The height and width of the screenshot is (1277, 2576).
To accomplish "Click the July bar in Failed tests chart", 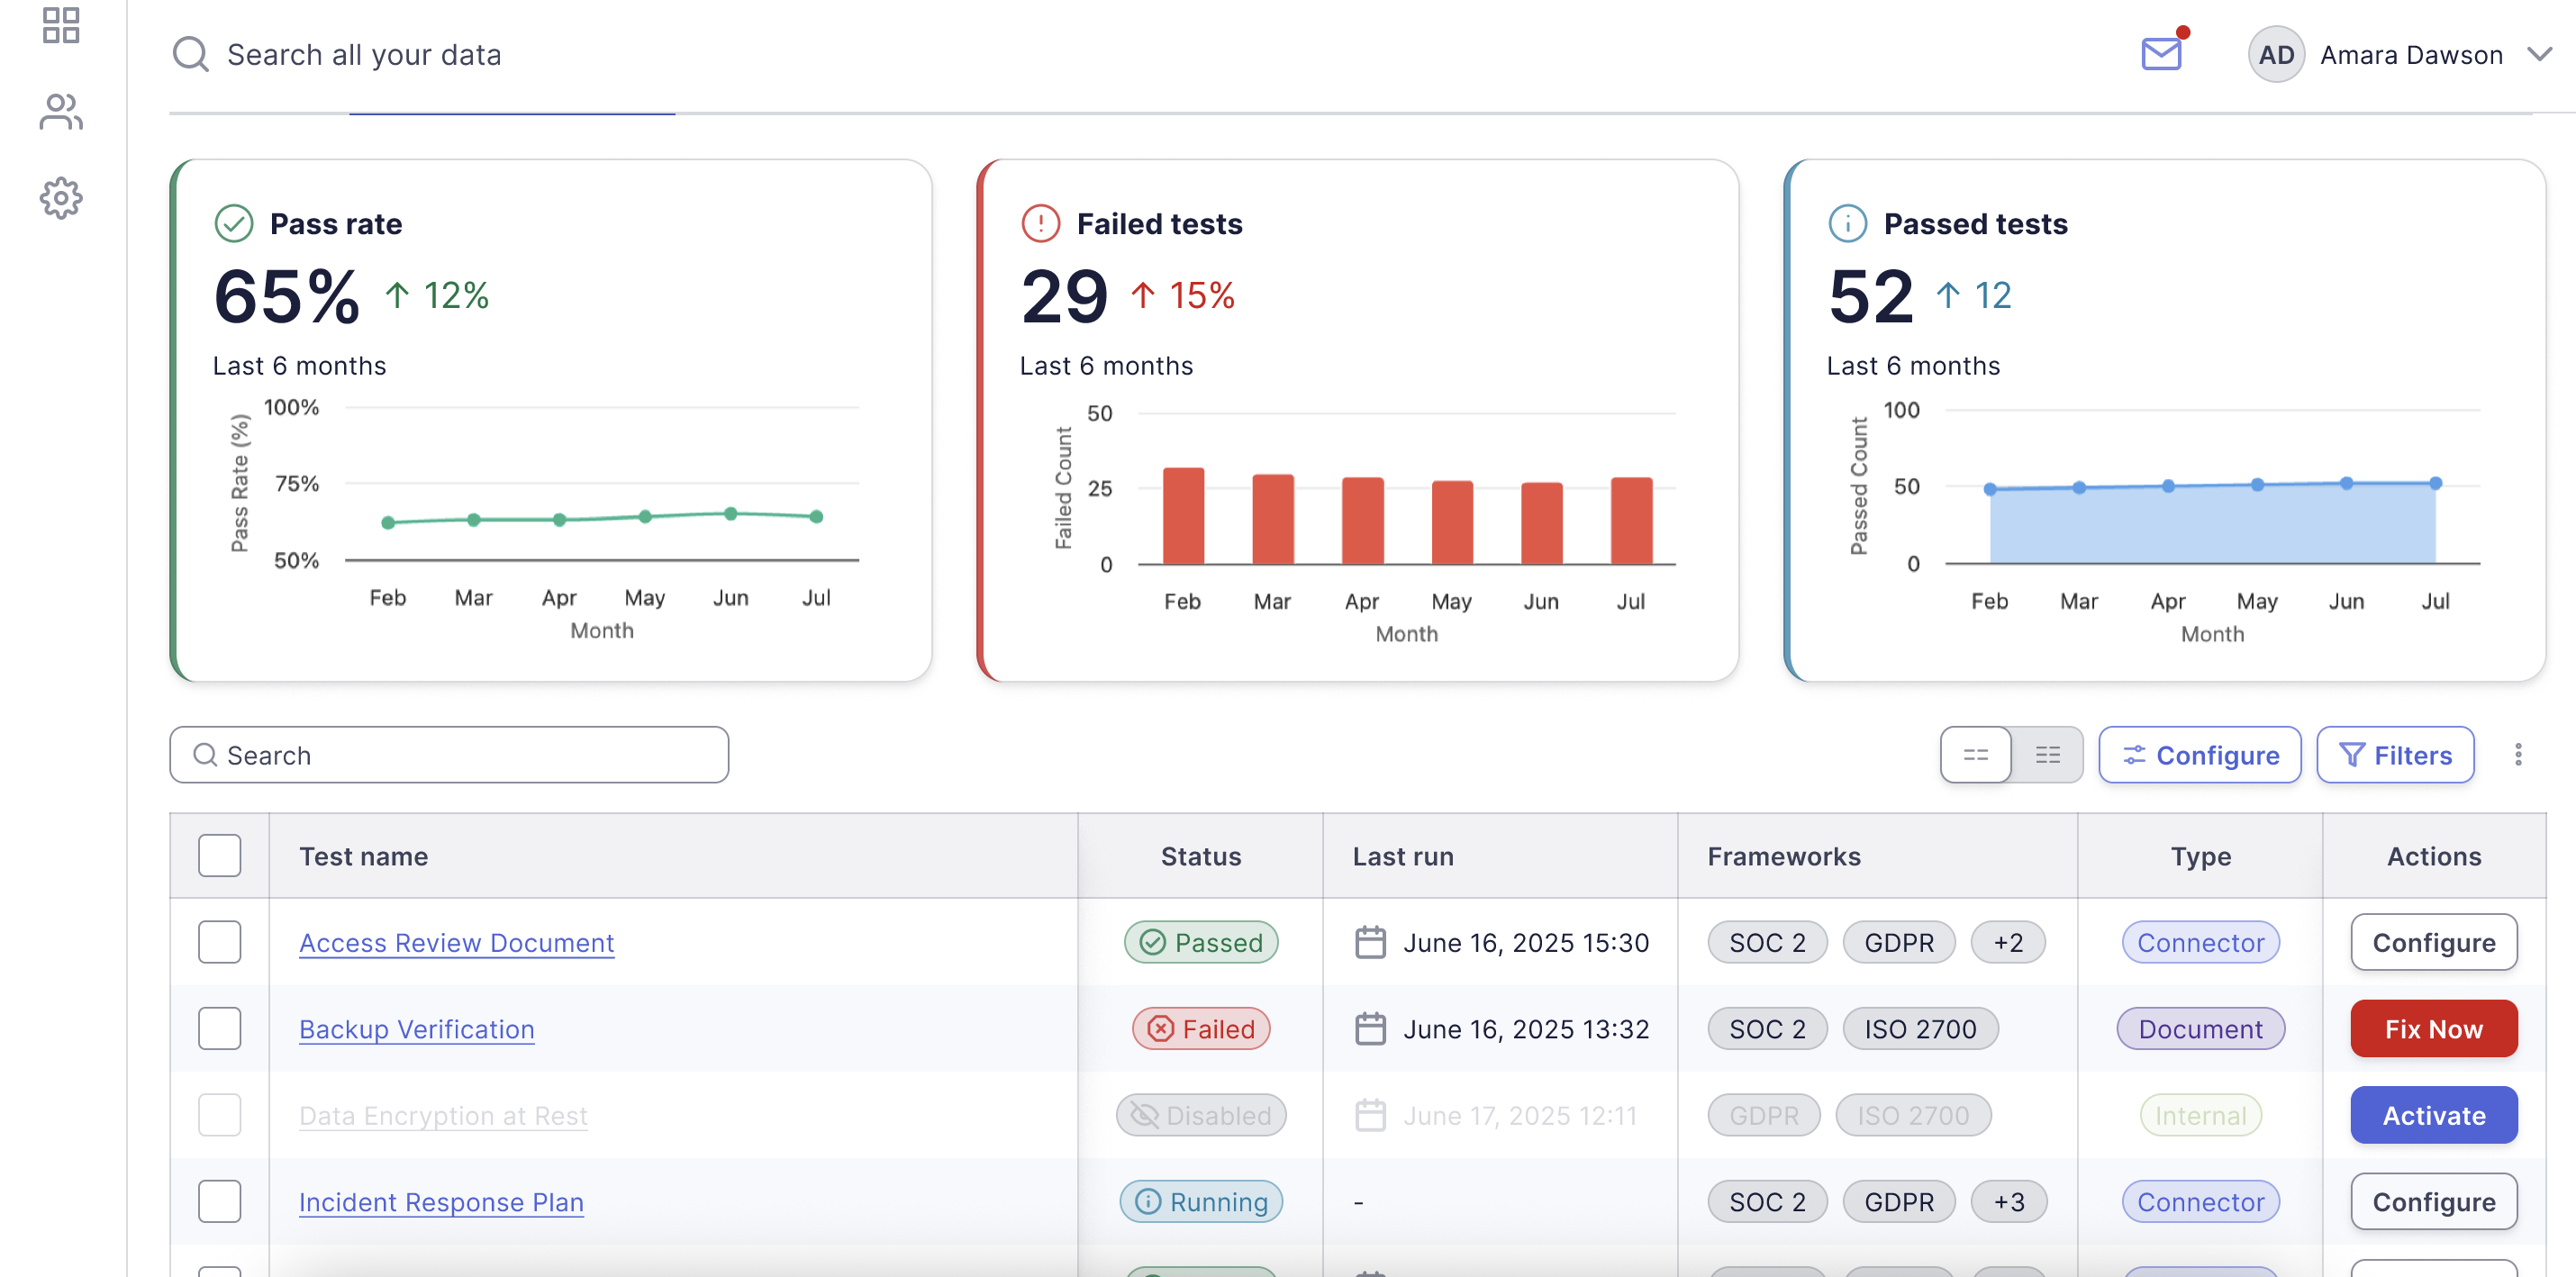I will coord(1630,521).
